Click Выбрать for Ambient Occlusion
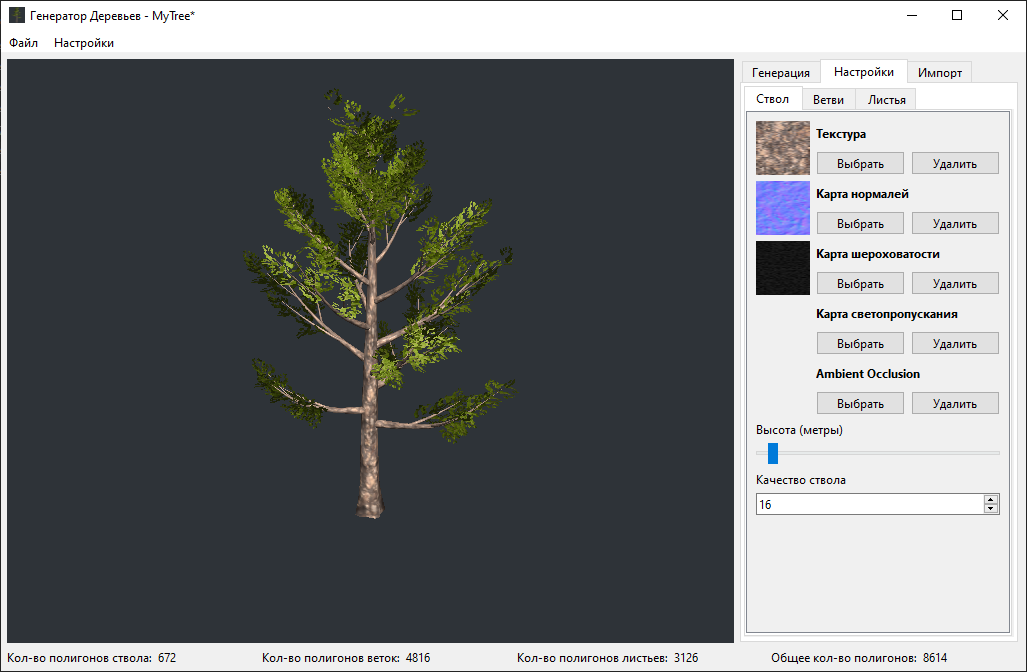This screenshot has height=672, width=1027. click(860, 403)
